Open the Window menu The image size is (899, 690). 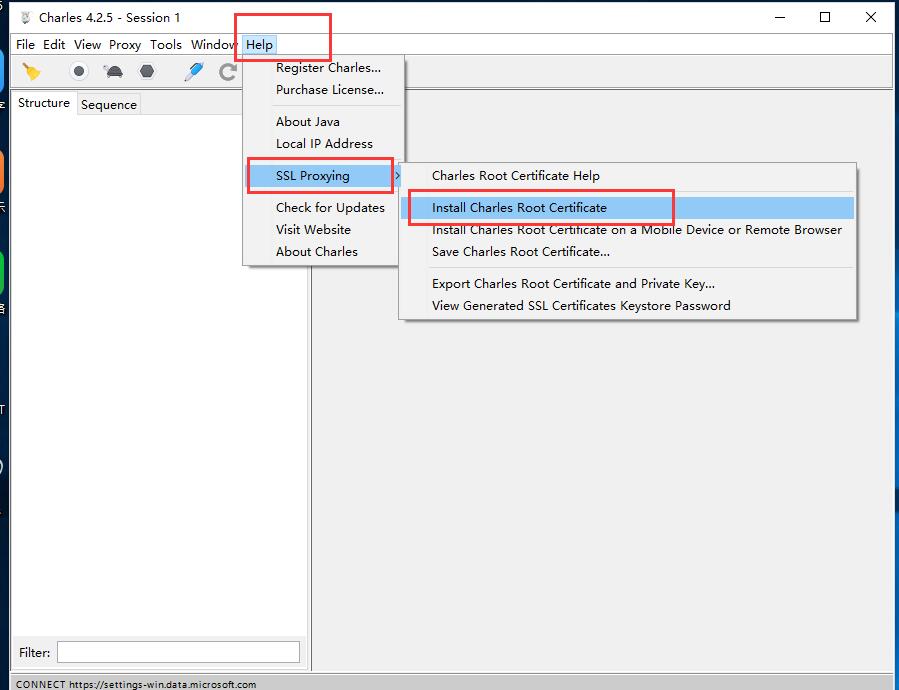coord(214,45)
